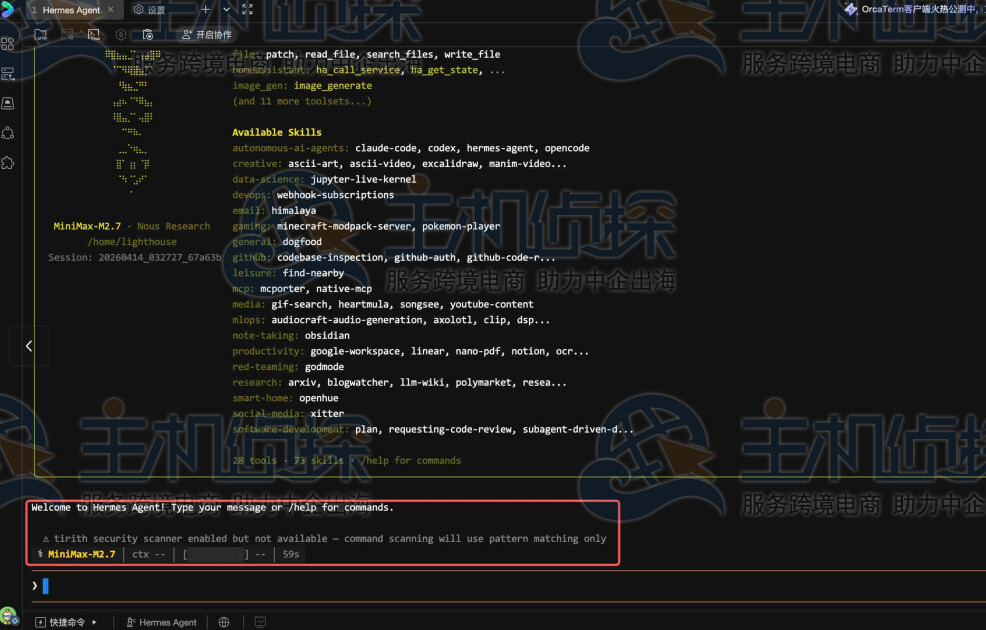Collapse the side panel with left chevron
986x630 pixels.
pyautogui.click(x=29, y=346)
